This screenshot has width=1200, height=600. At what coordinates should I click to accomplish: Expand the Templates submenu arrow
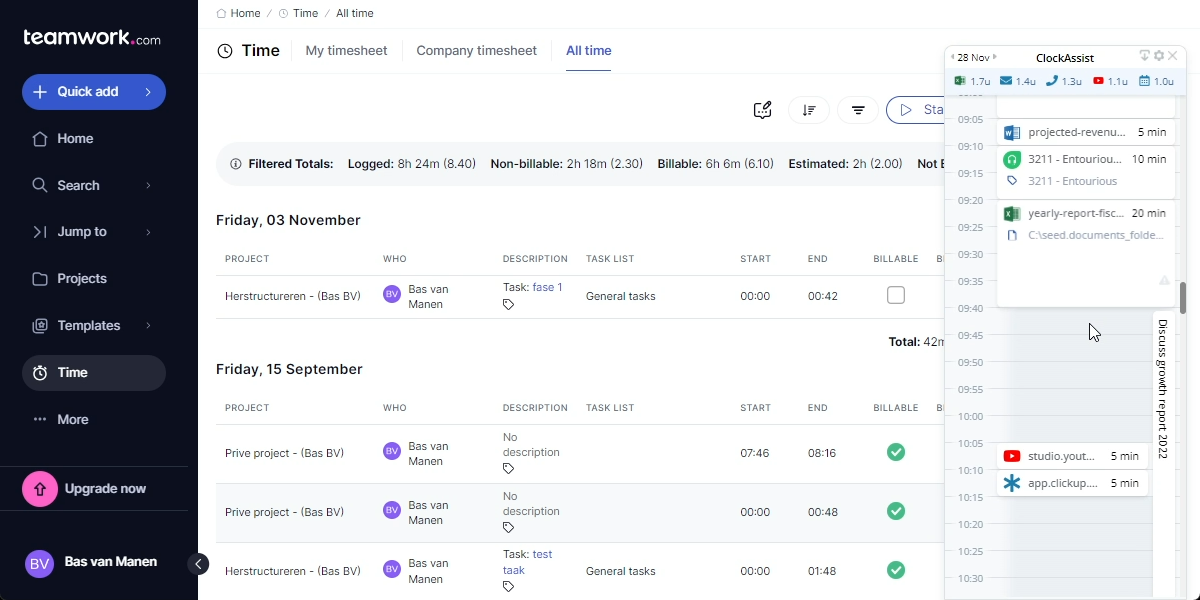(x=148, y=326)
